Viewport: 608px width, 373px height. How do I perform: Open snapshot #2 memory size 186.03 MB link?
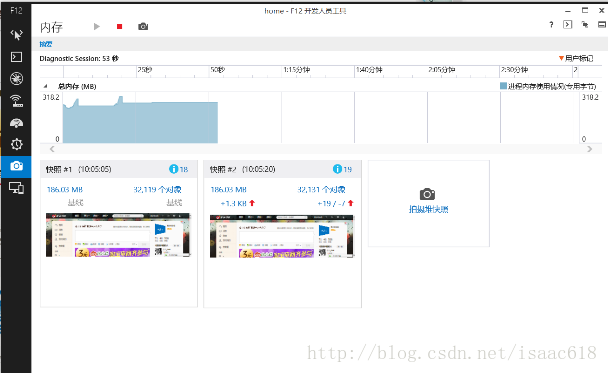click(229, 190)
